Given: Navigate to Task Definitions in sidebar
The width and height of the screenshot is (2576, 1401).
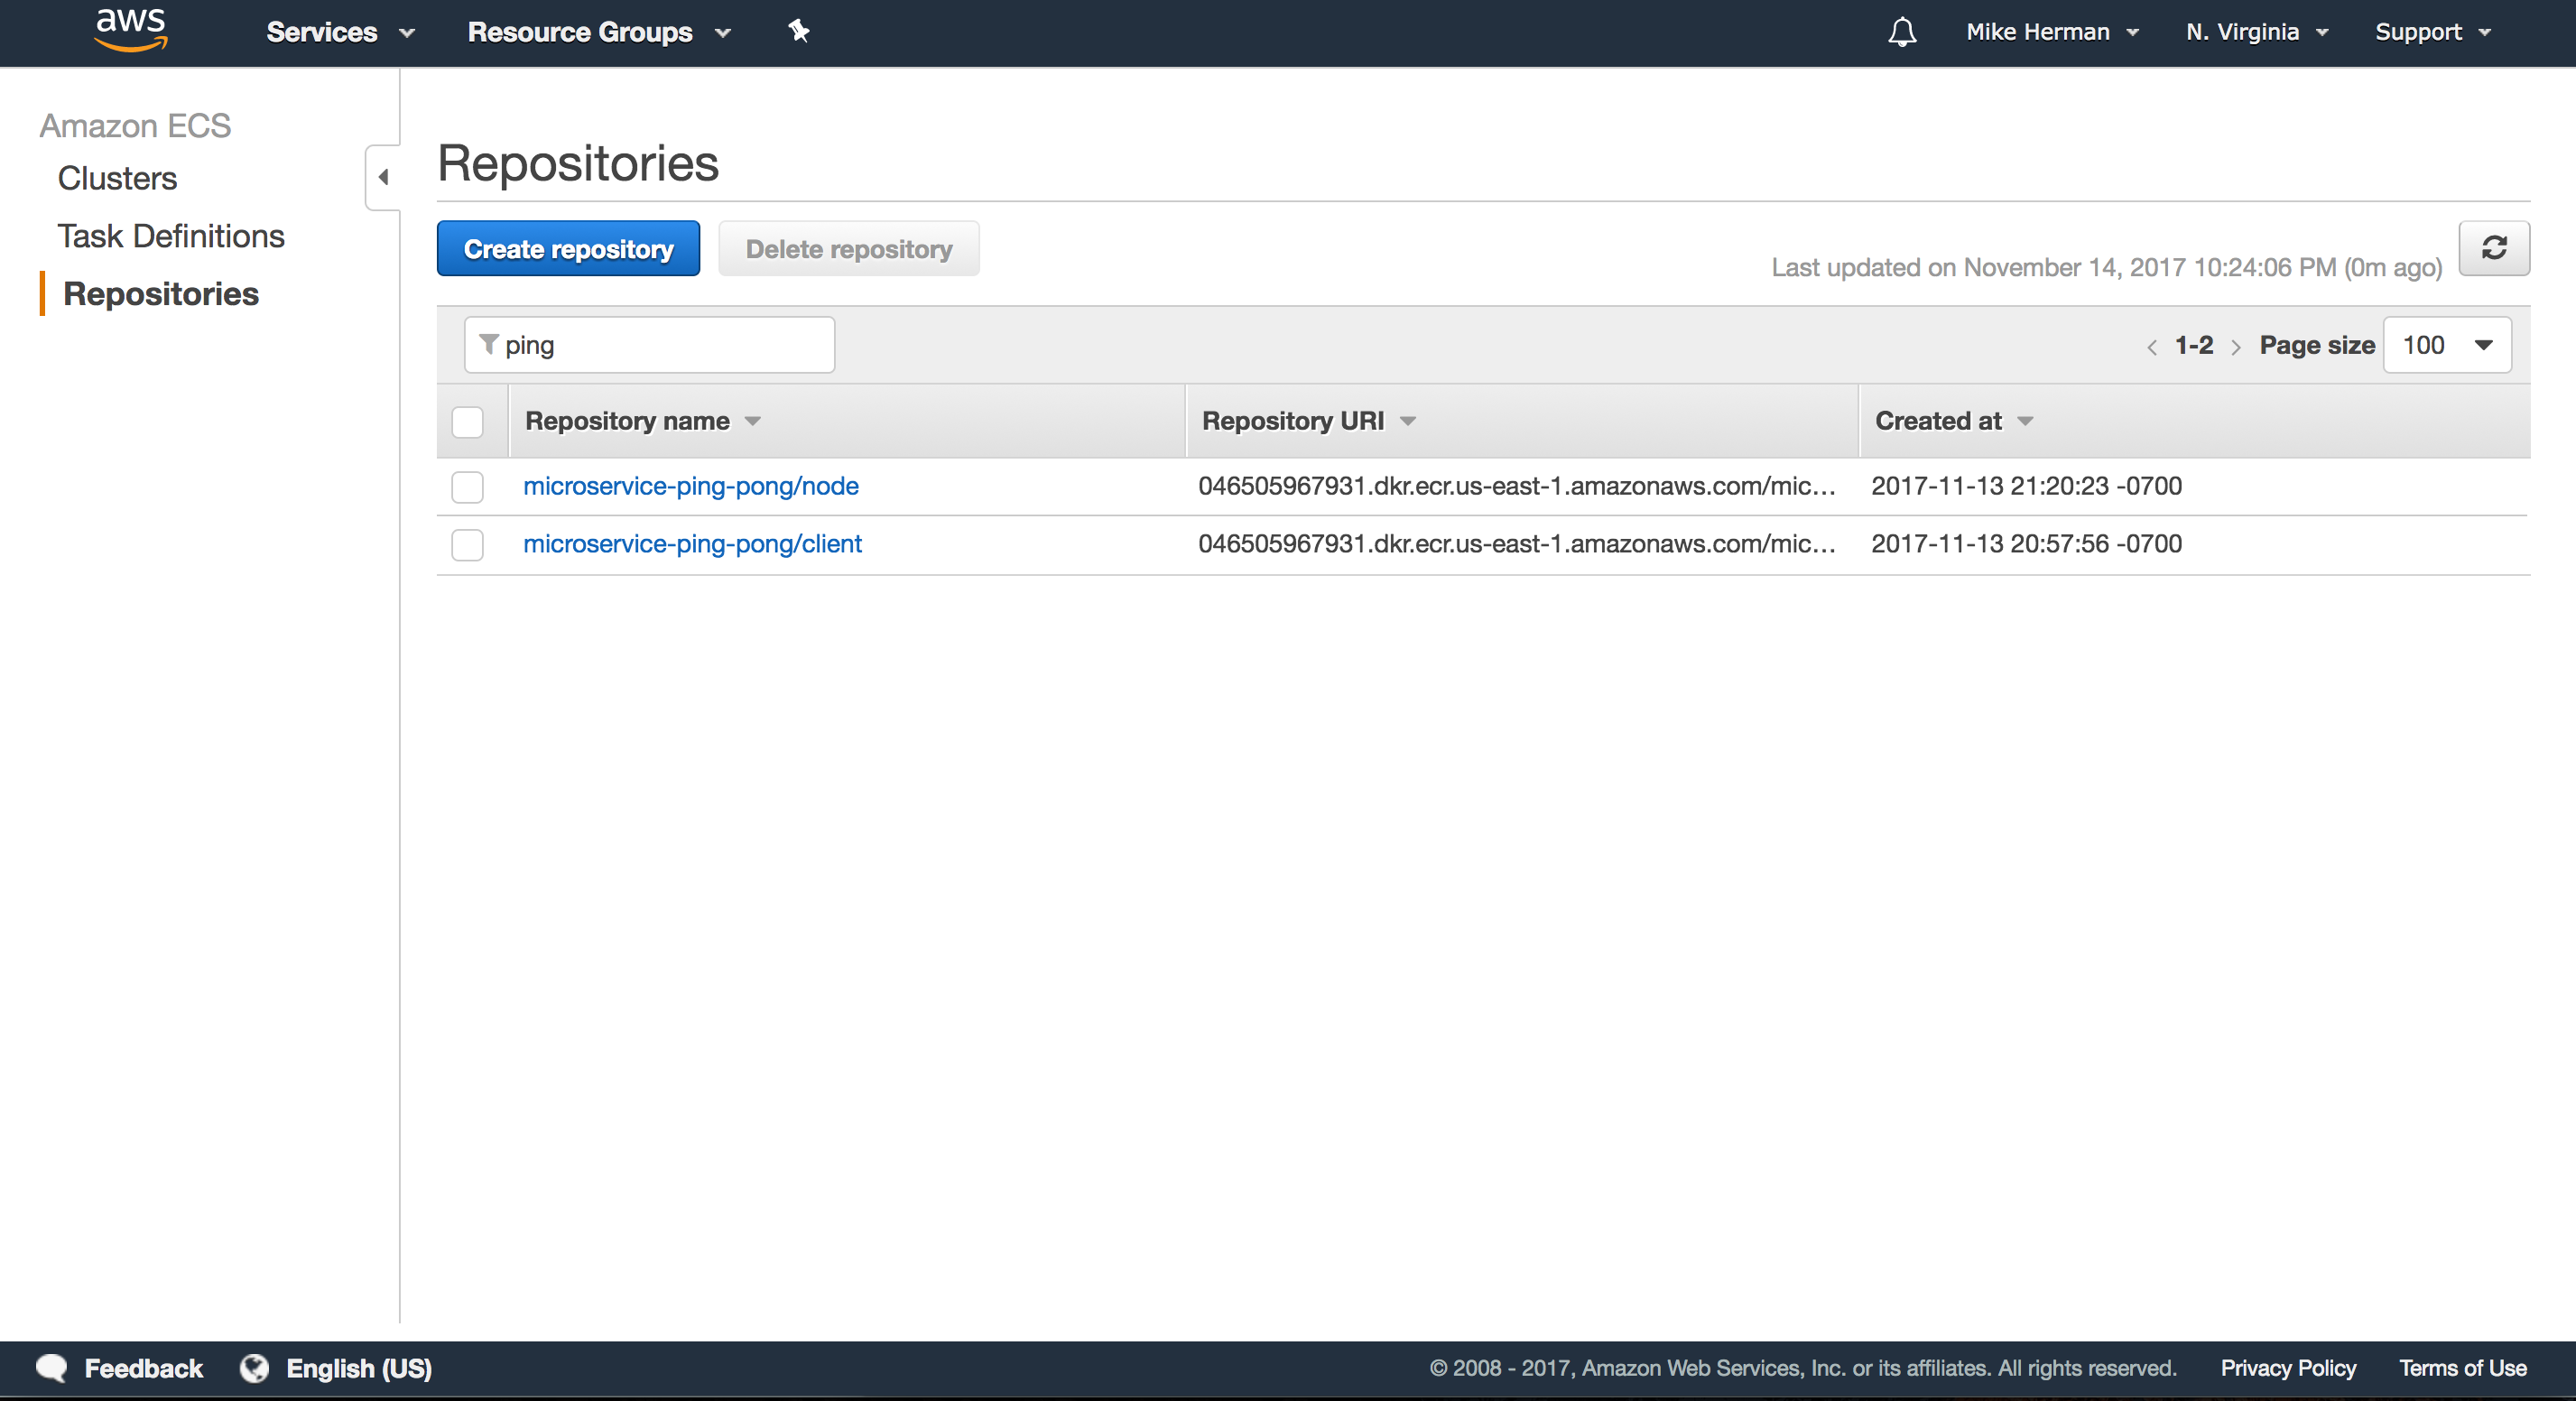Looking at the screenshot, I should [x=171, y=236].
